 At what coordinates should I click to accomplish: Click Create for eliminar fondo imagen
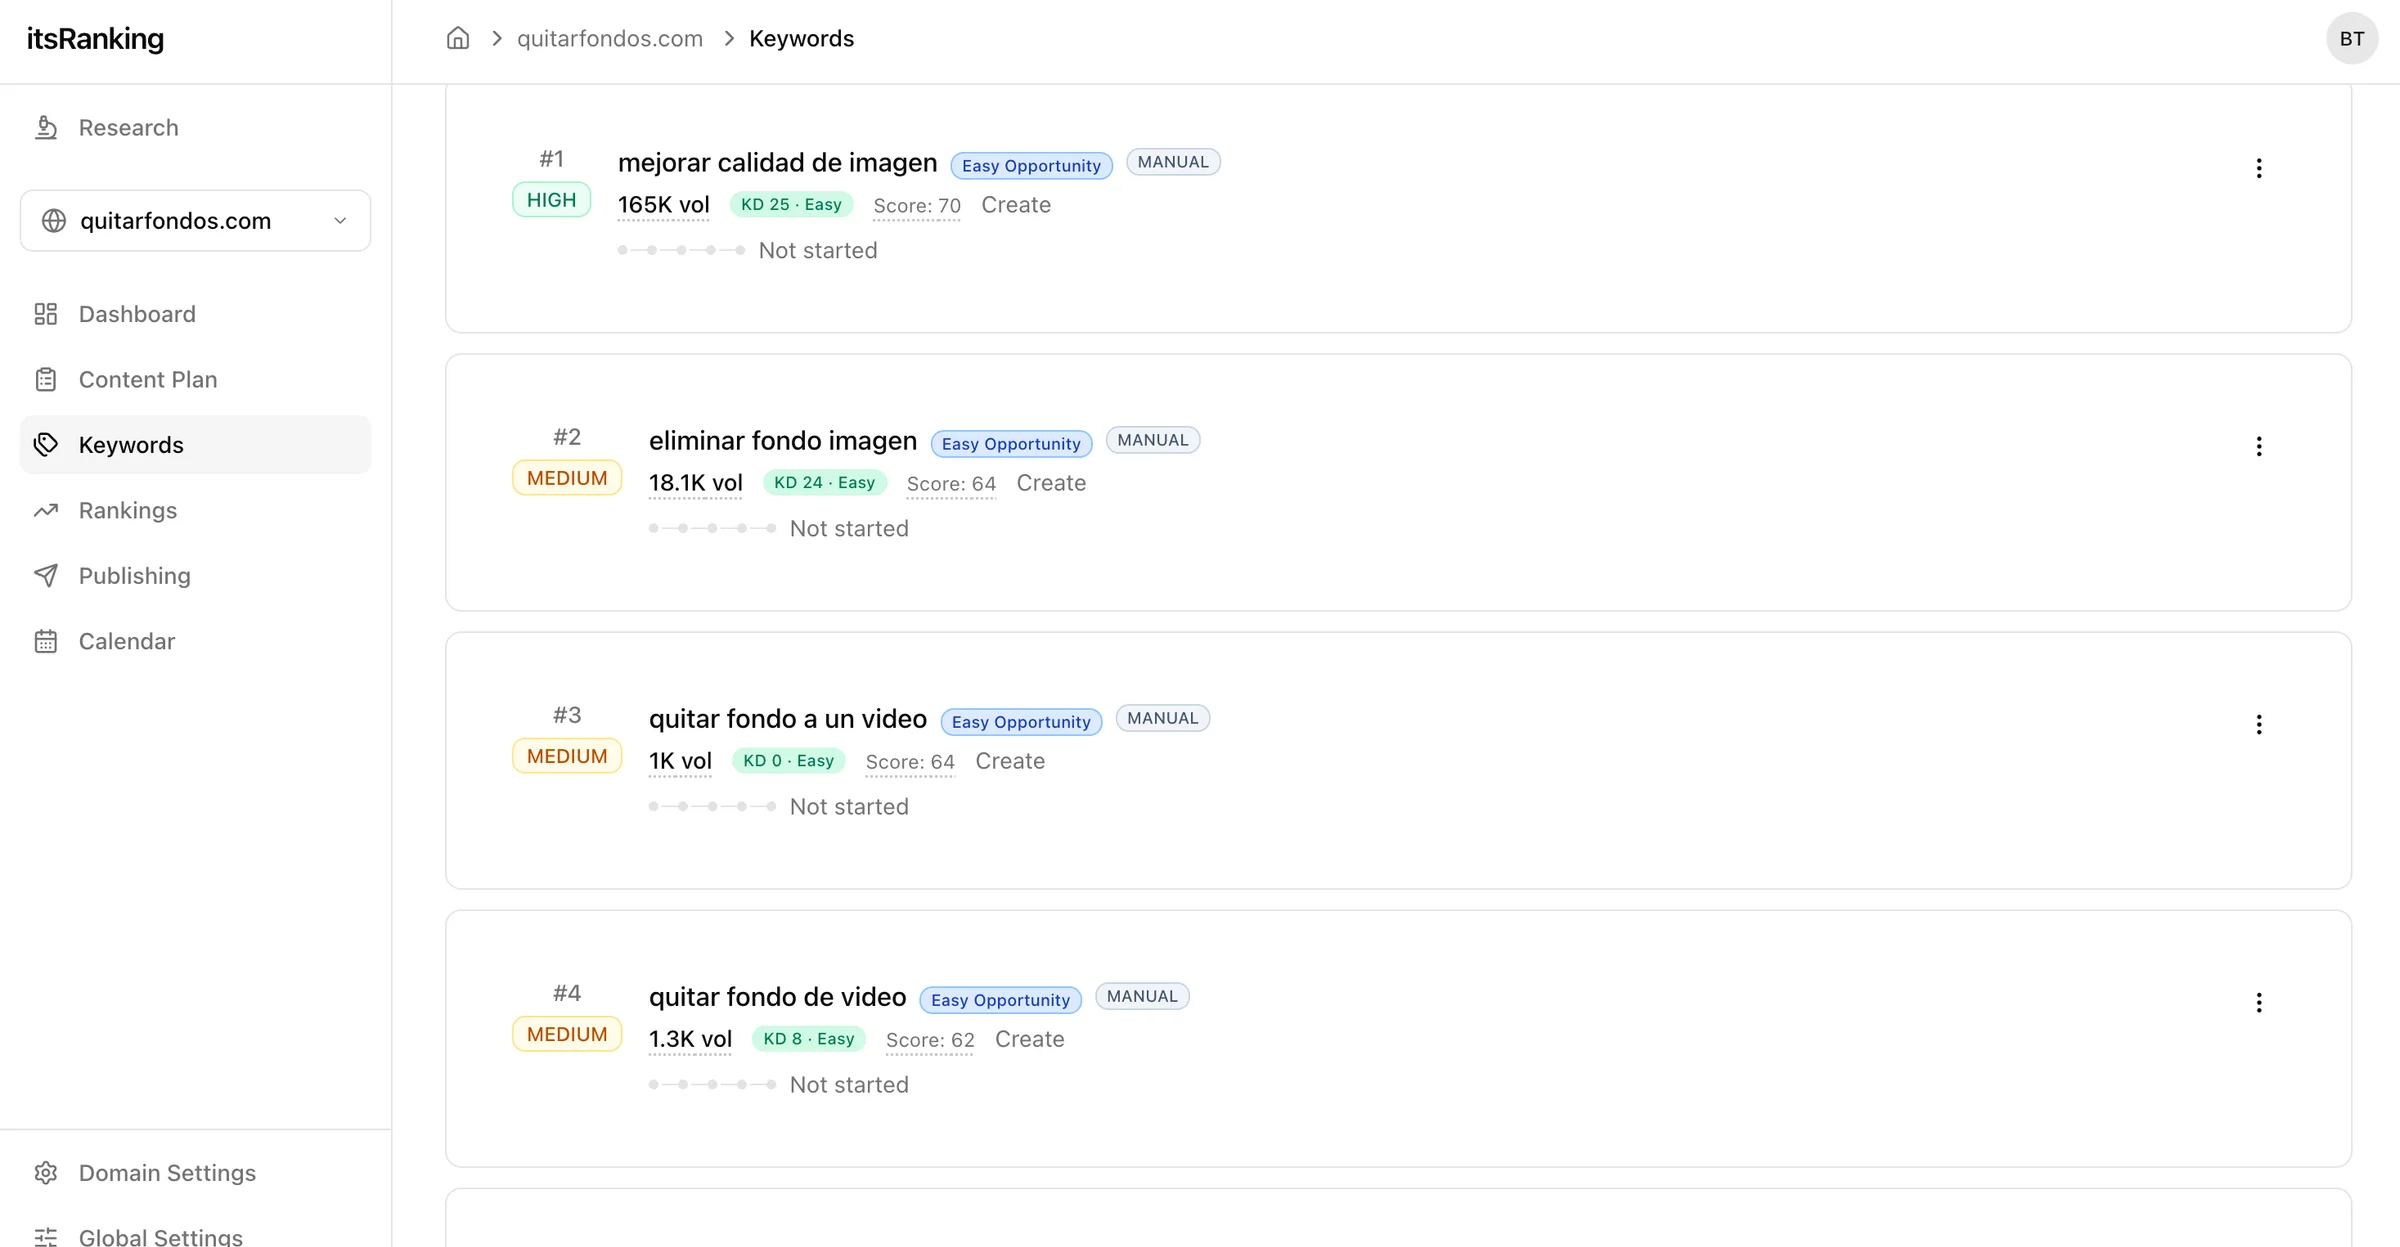tap(1051, 482)
